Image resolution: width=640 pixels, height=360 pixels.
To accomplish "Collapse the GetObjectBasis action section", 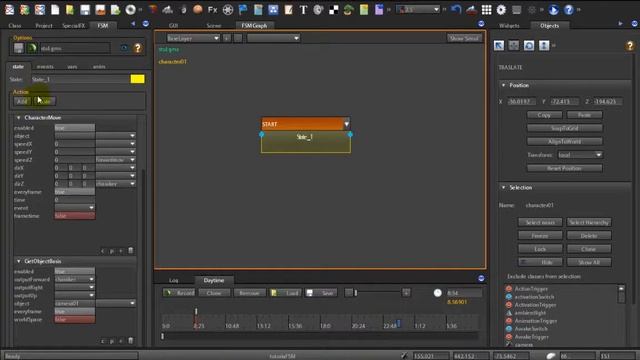I will click(18, 261).
